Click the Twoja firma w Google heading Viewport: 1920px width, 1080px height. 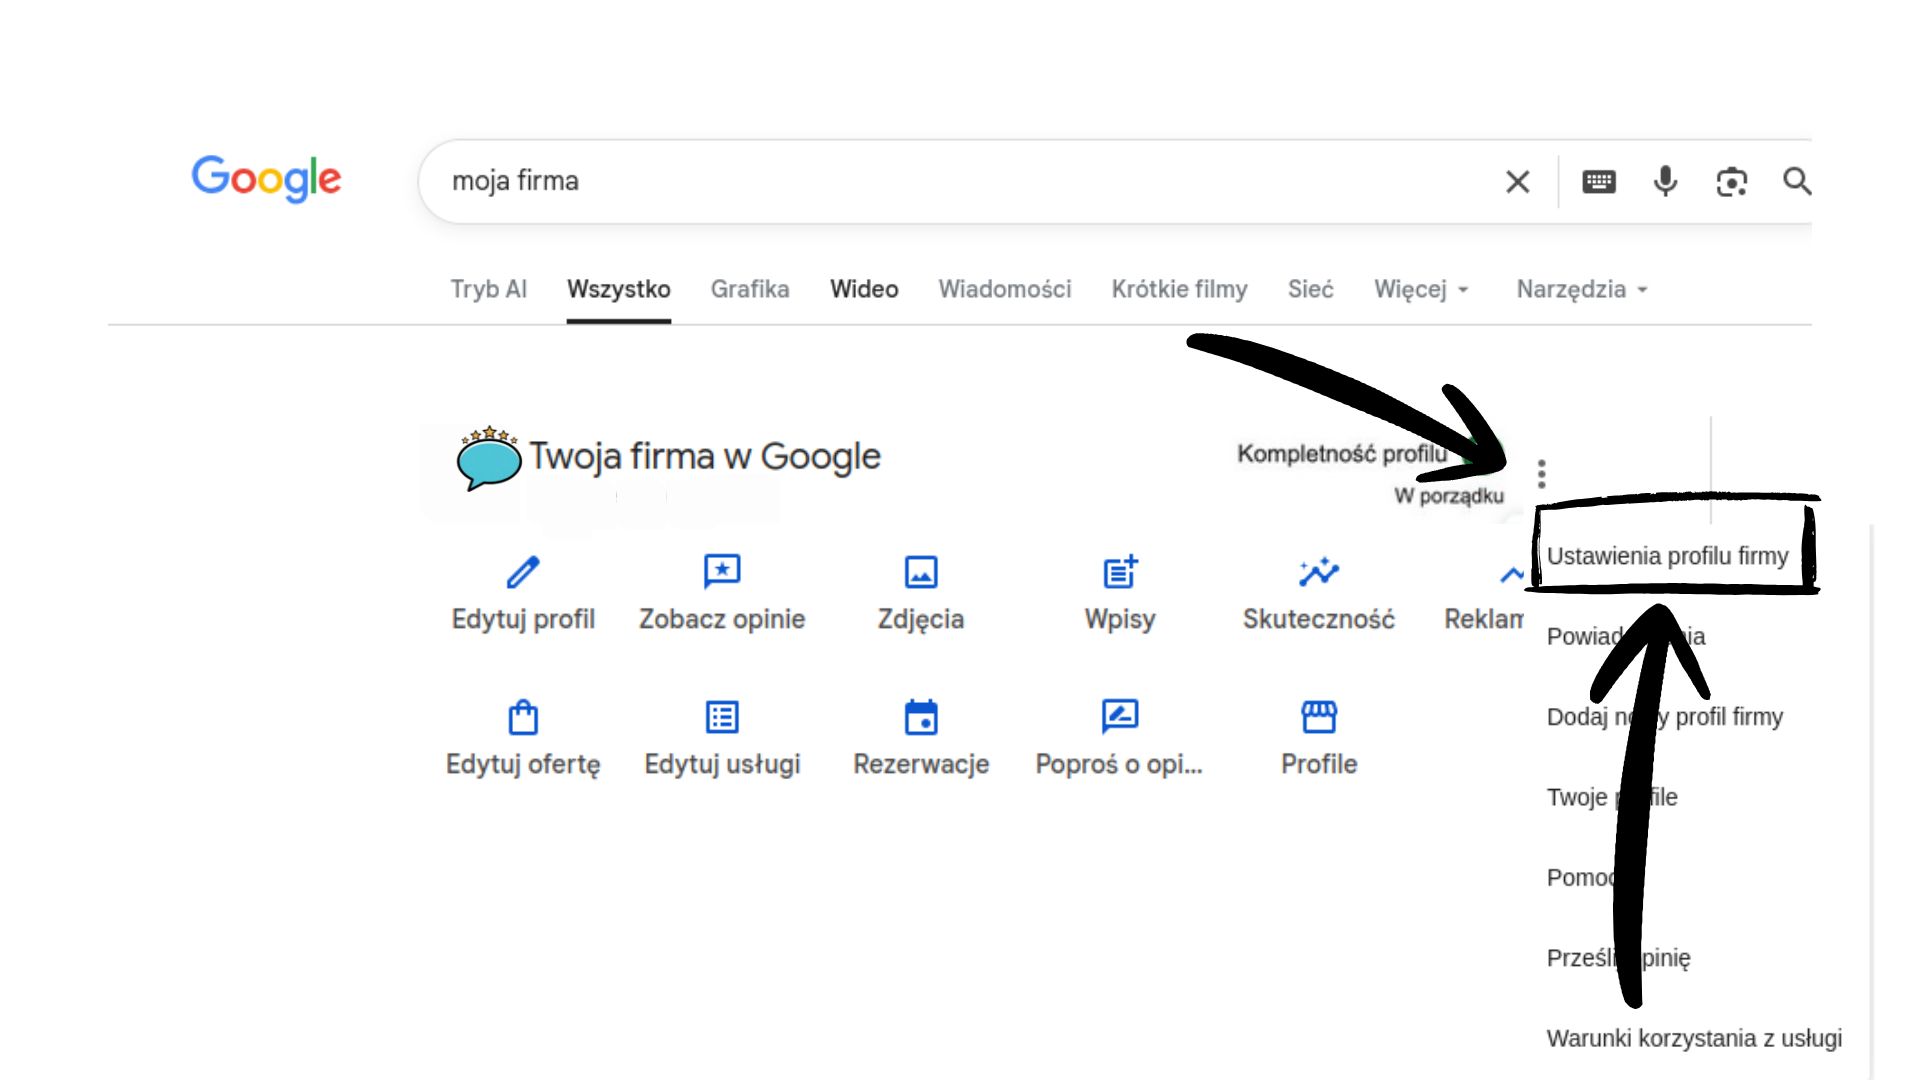coord(705,457)
